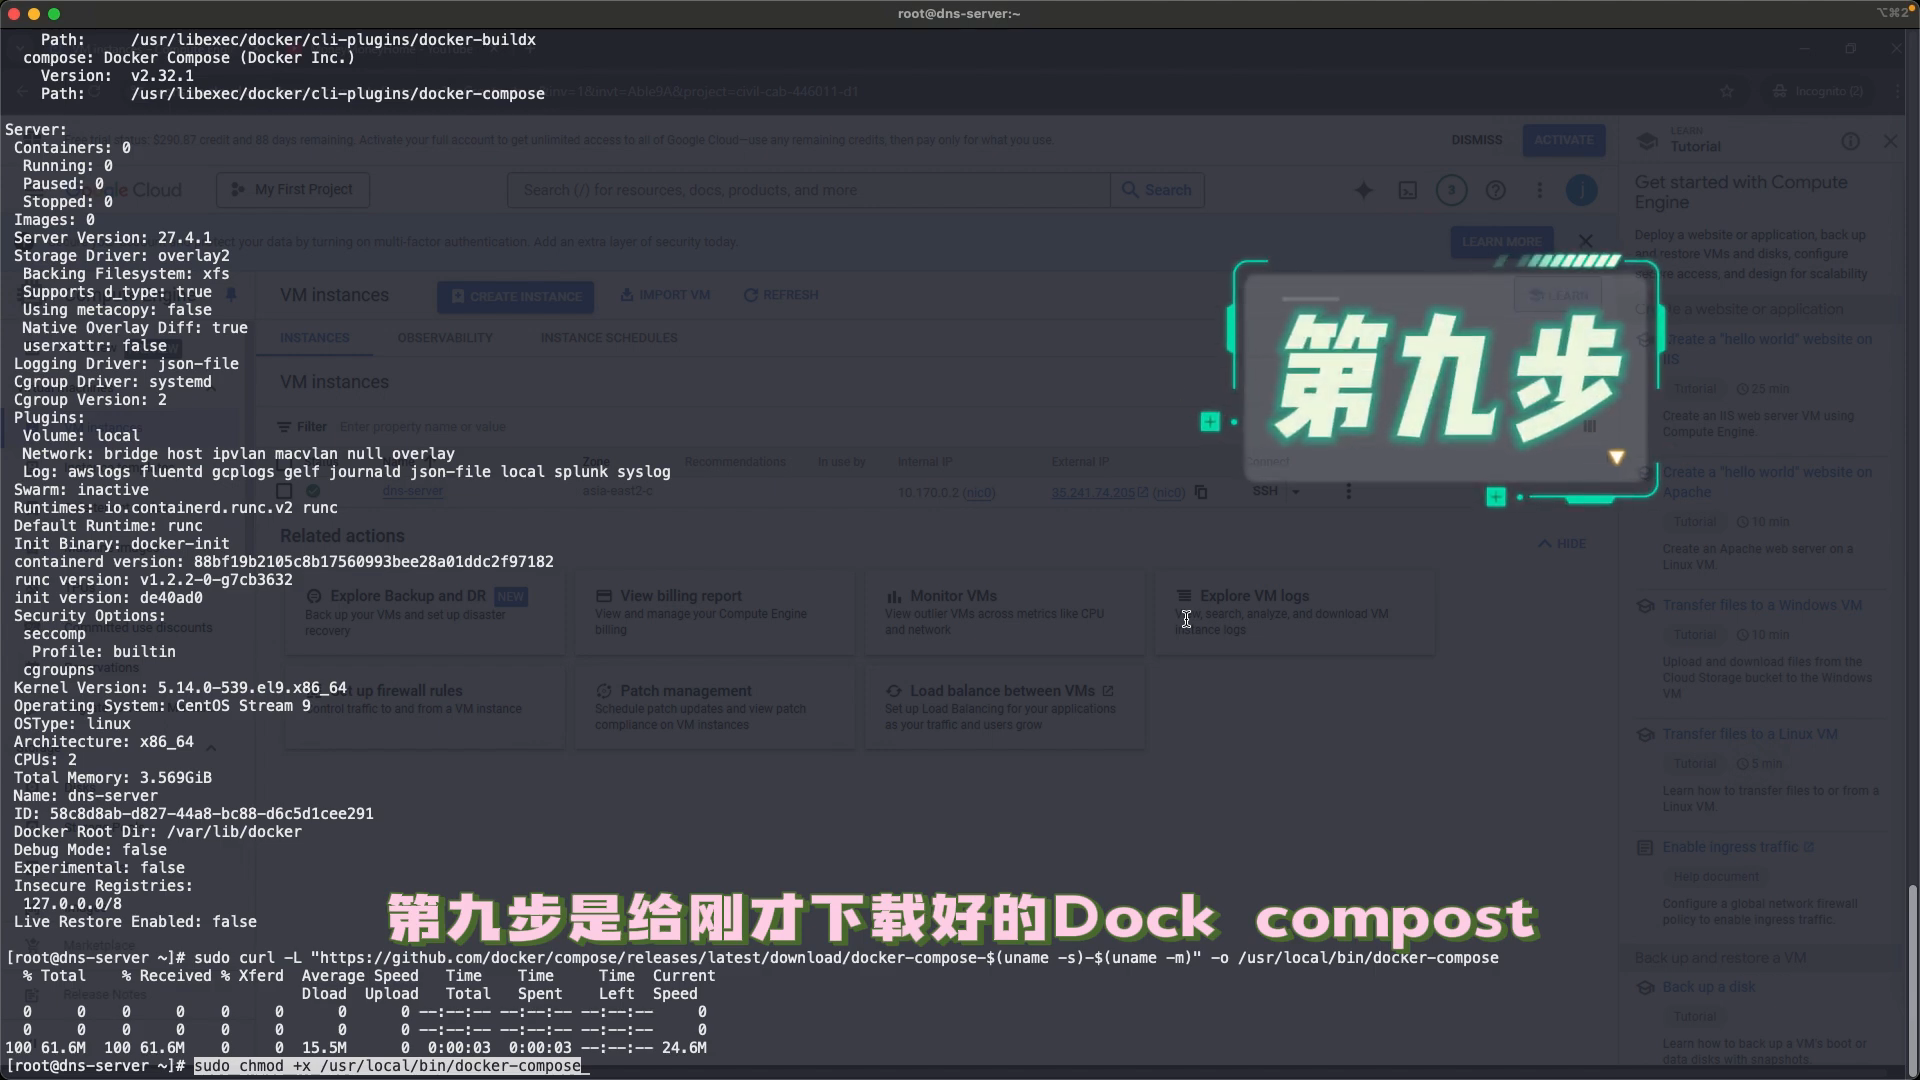The image size is (1920, 1080).
Task: Switch to the INSTANCES tab
Action: [315, 338]
